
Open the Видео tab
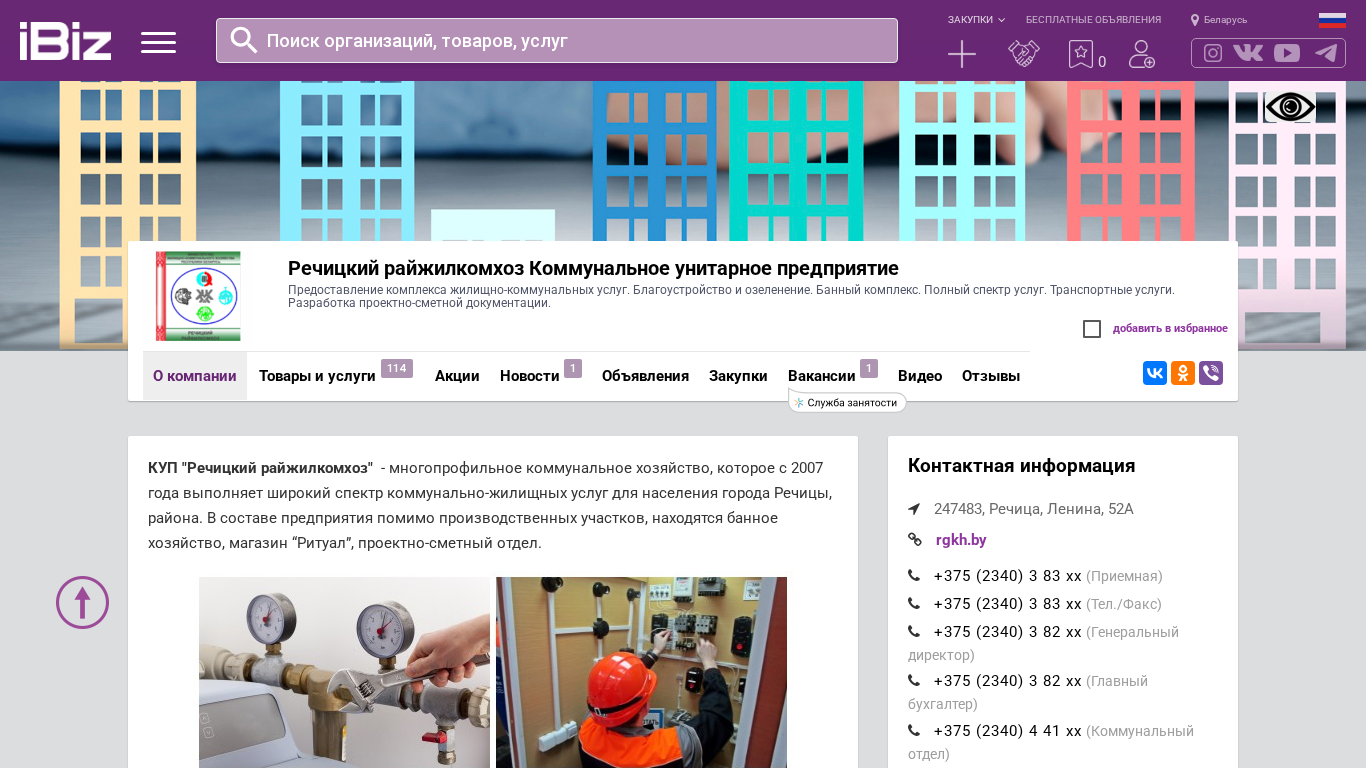[x=920, y=376]
